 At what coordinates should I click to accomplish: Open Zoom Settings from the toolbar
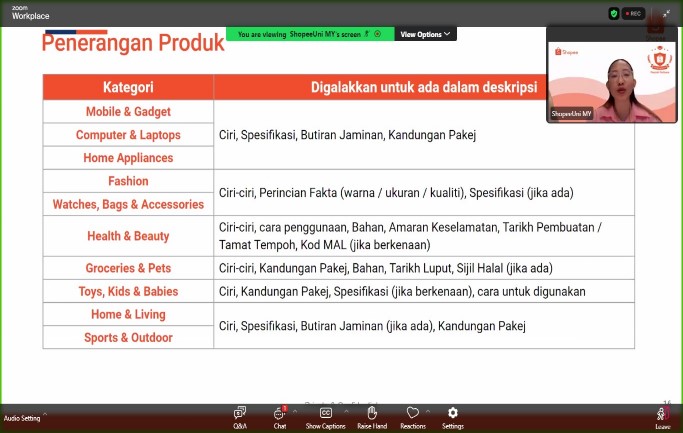tap(453, 416)
